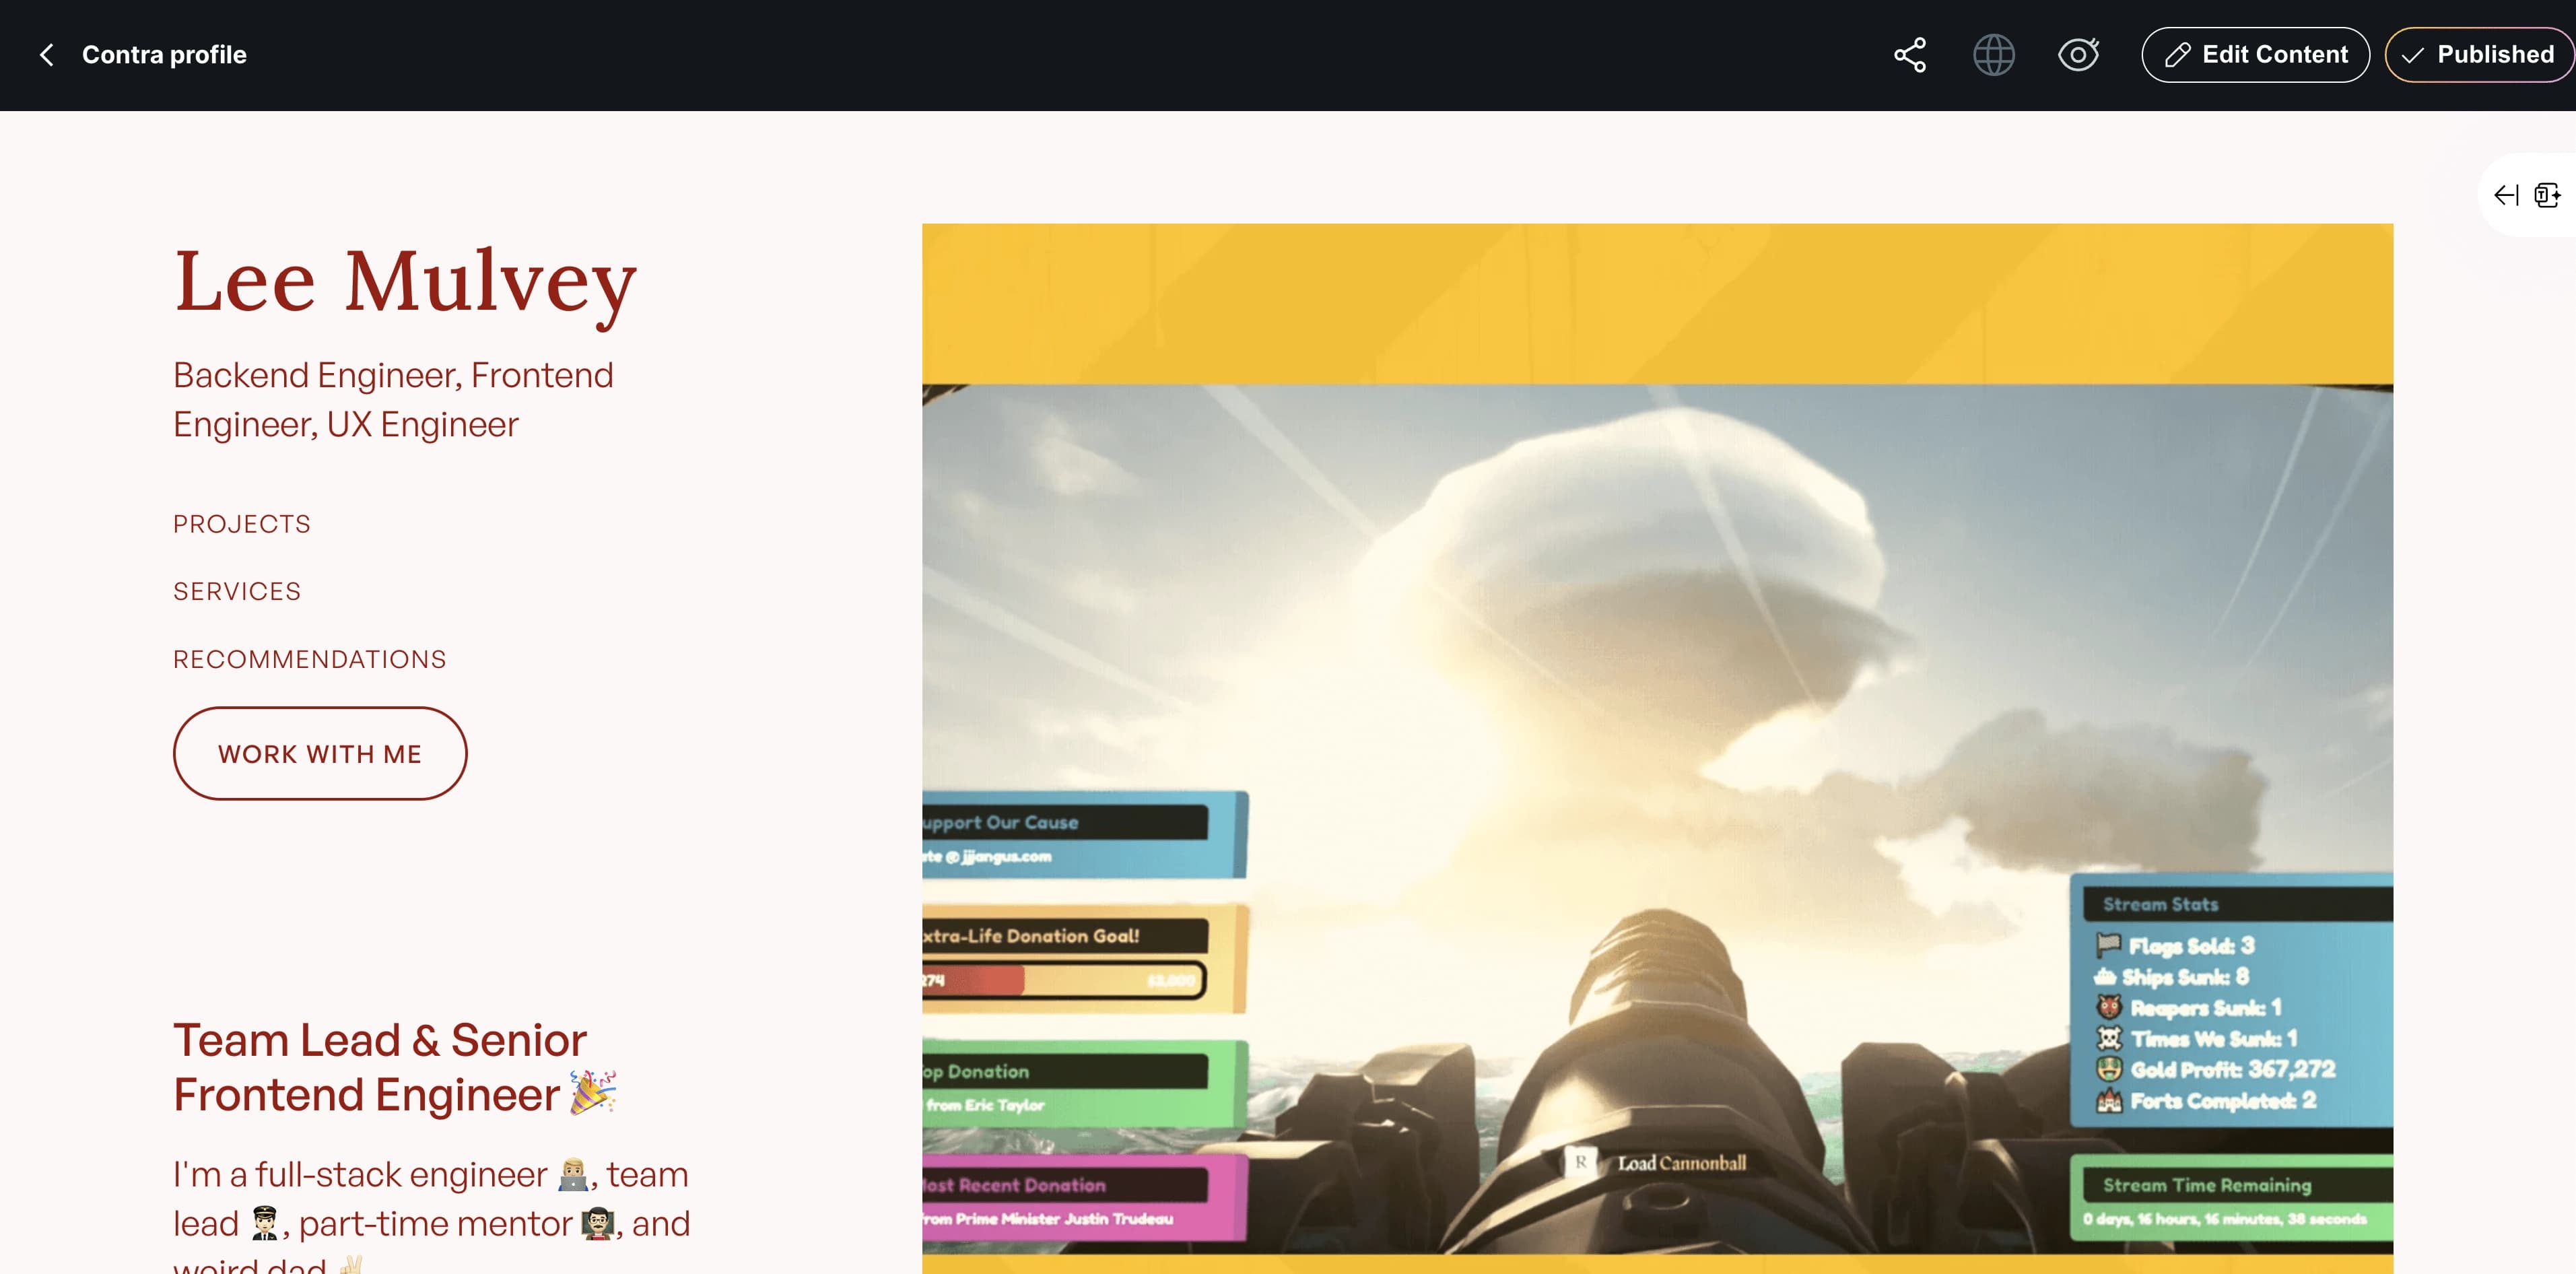Select SERVICES in the navigation

click(236, 591)
